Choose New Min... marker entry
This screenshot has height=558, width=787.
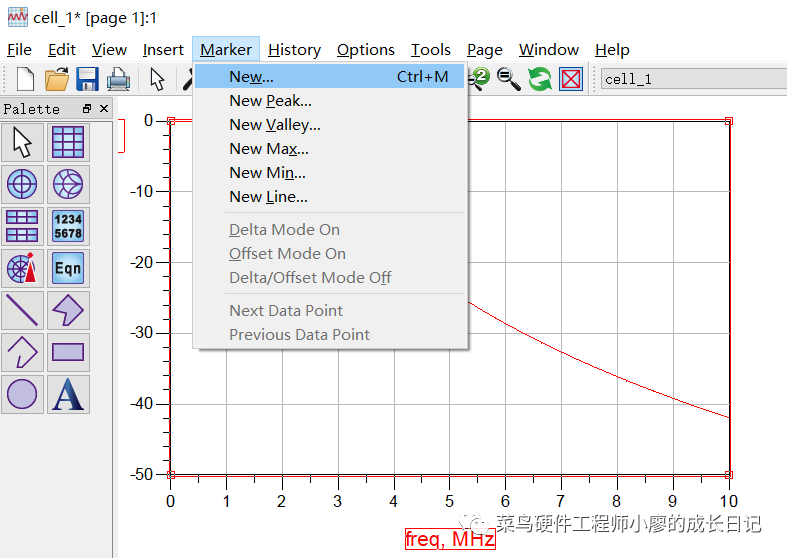330,173
